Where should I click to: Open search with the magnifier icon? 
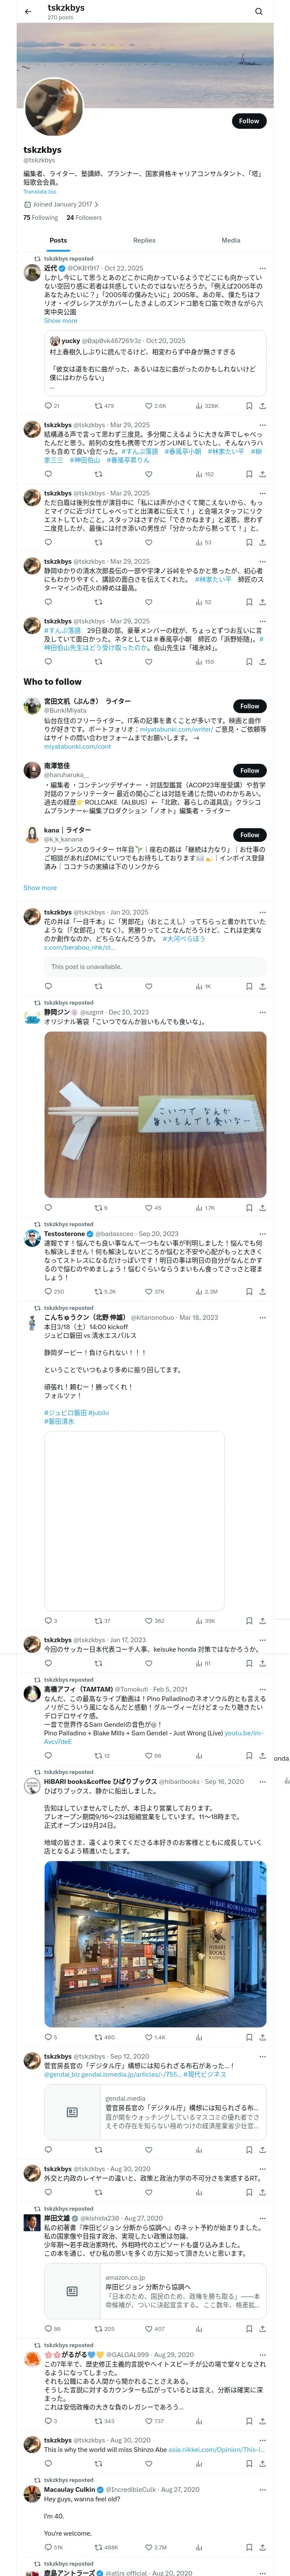point(259,11)
